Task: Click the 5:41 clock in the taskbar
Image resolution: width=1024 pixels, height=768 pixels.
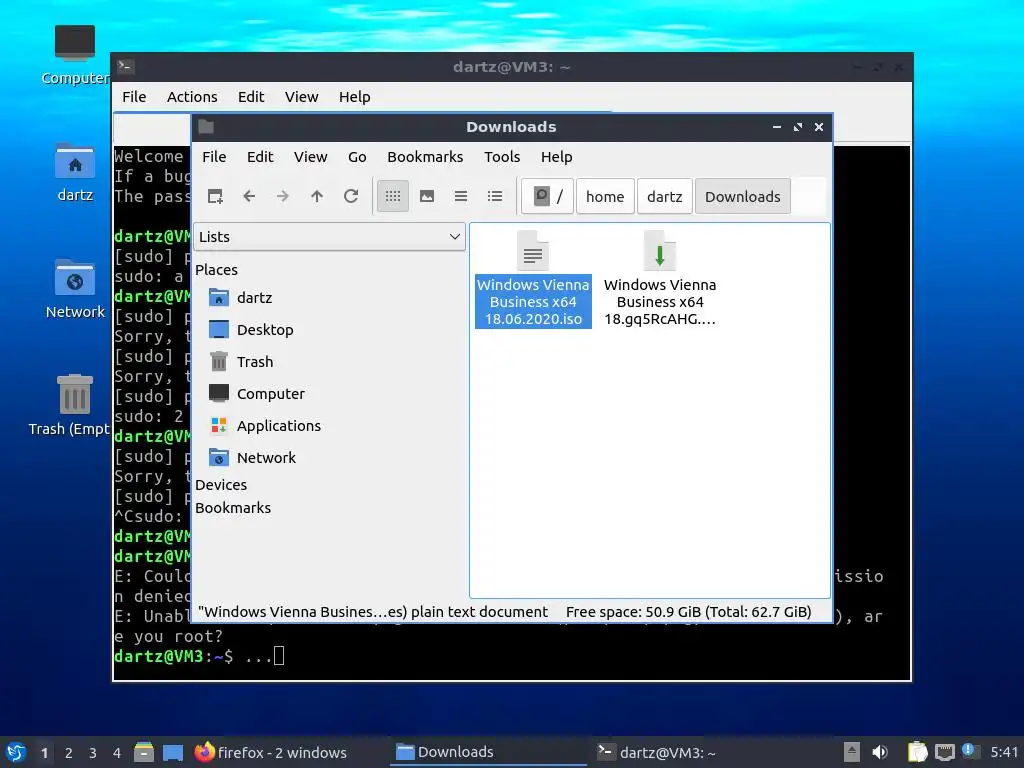Action: click(1004, 752)
